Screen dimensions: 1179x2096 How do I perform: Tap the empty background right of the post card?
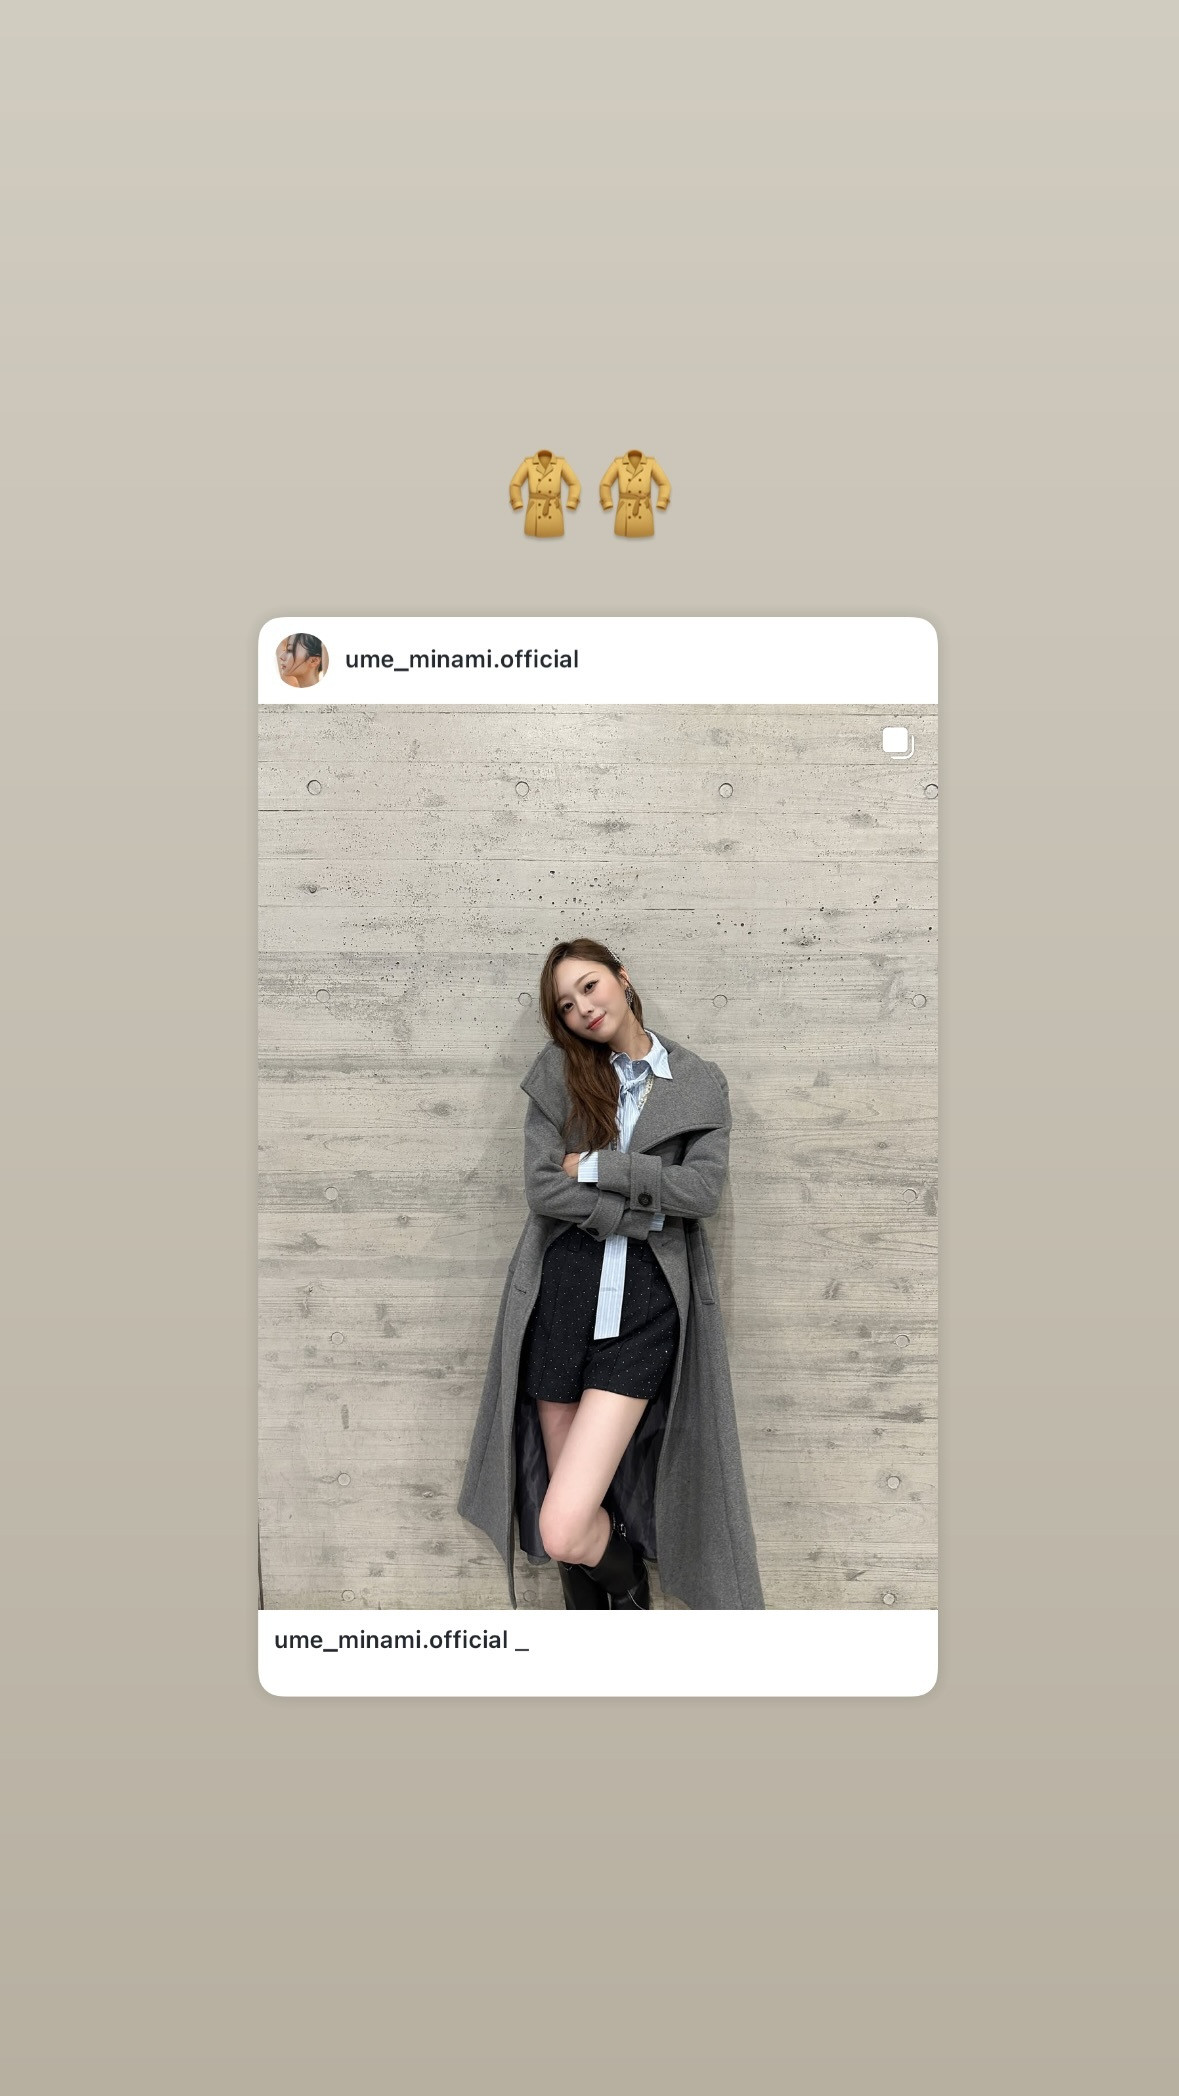click(1059, 1157)
